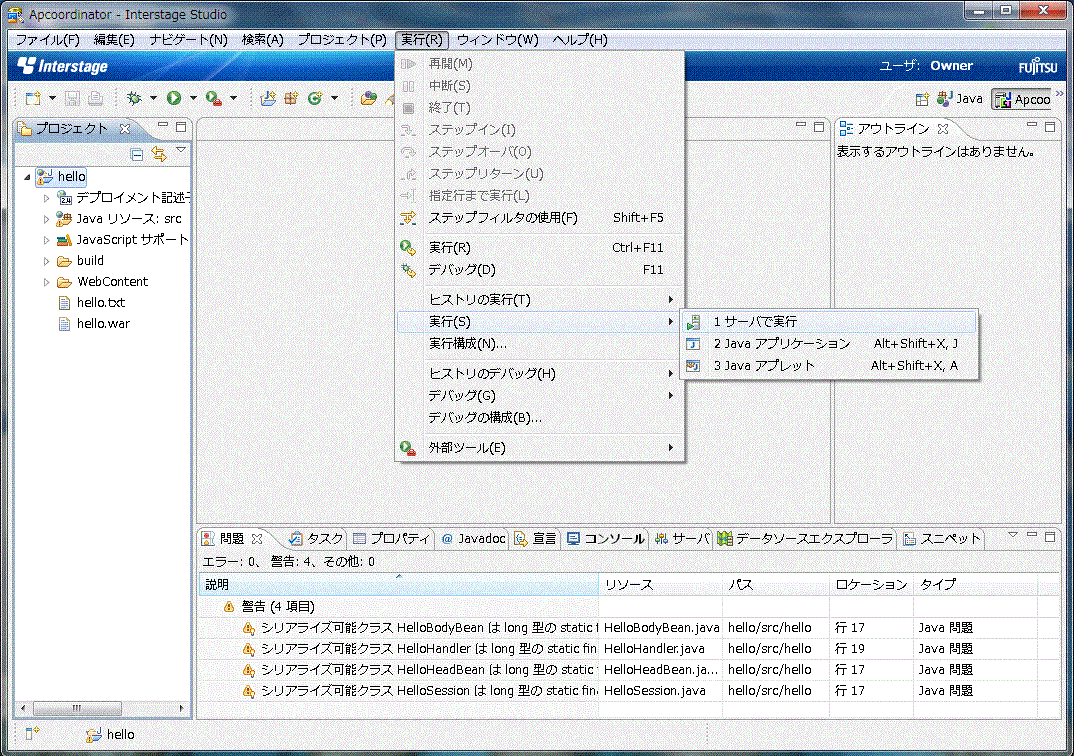Image resolution: width=1074 pixels, height=756 pixels.
Task: Select the HelloHandler.java warning row
Action: [629, 648]
